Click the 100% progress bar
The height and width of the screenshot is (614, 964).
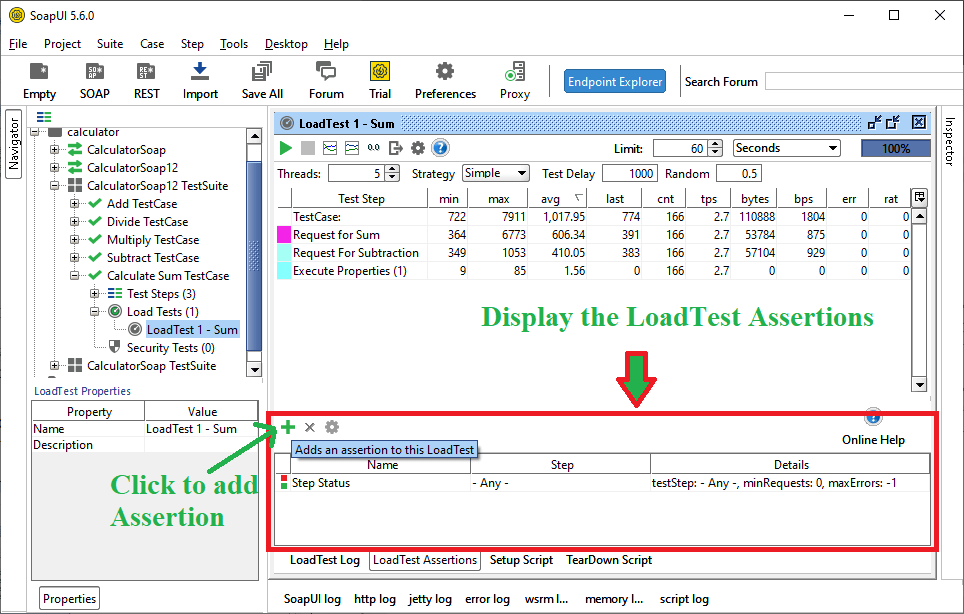coord(896,148)
